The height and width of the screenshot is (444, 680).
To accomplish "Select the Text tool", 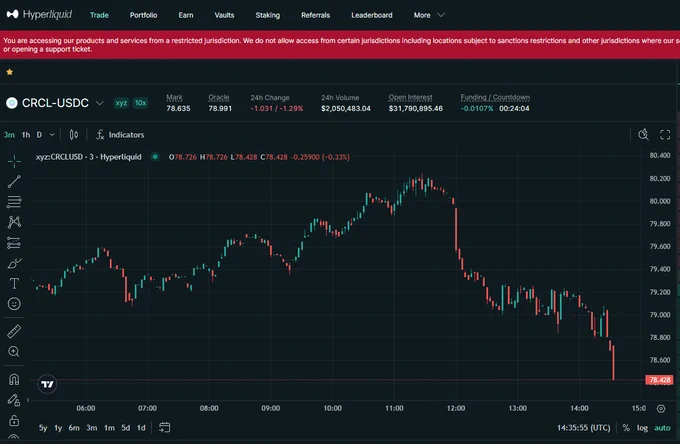I will tap(14, 284).
